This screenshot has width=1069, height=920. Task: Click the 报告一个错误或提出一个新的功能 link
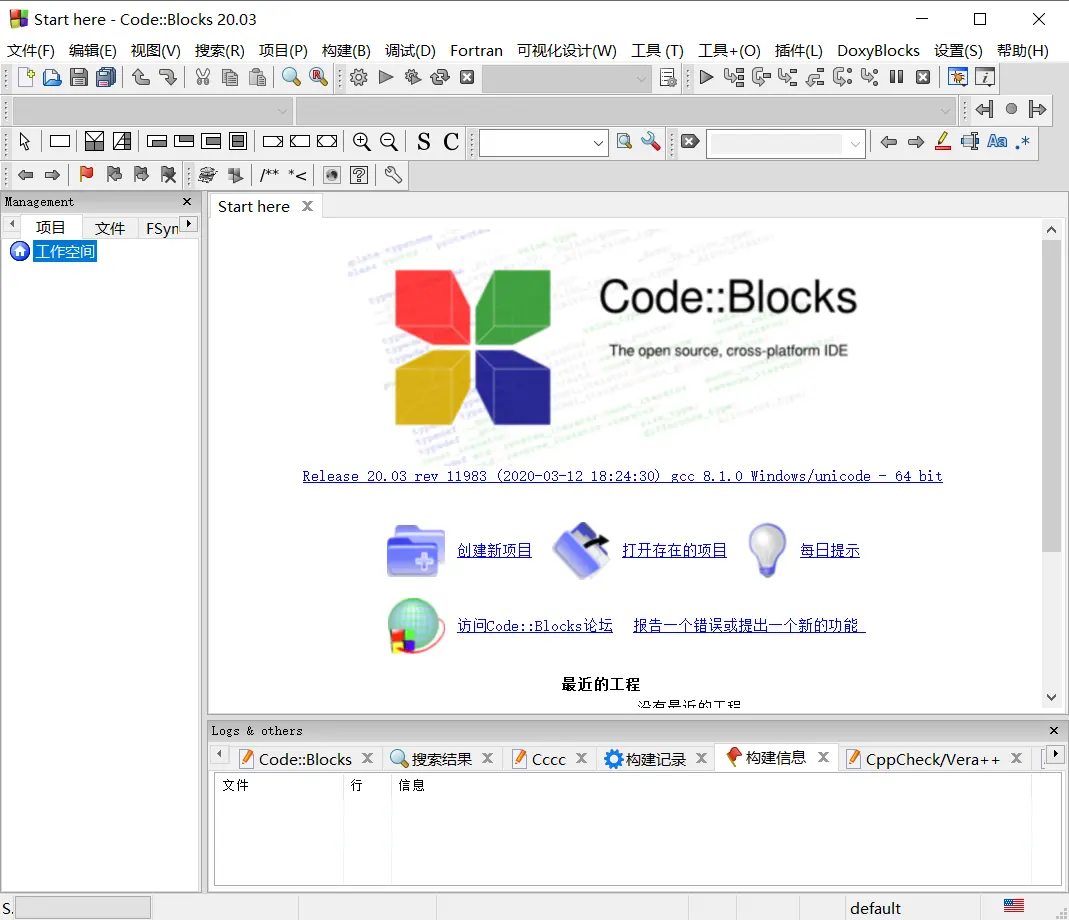pyautogui.click(x=749, y=625)
